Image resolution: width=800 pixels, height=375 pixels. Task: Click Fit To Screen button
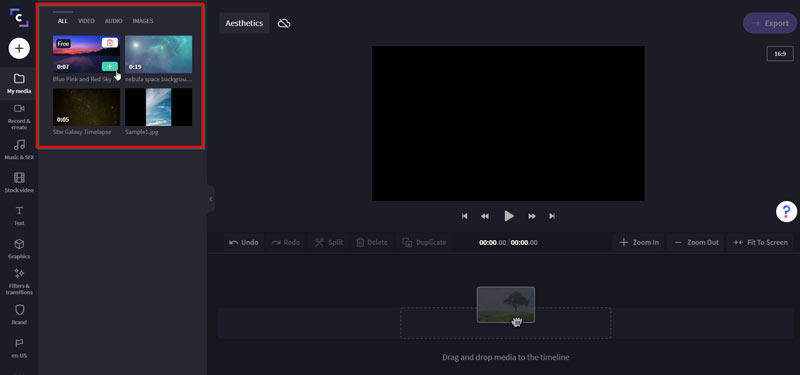(760, 242)
